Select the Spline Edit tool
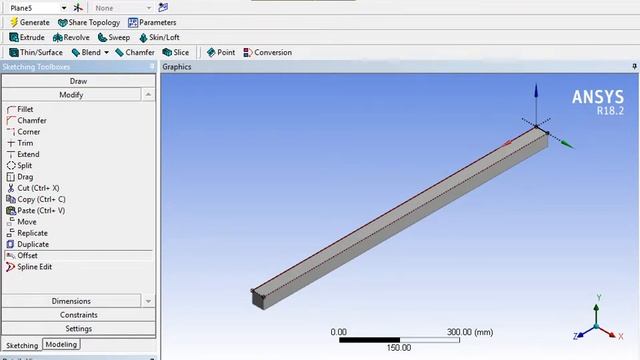 click(x=29, y=267)
